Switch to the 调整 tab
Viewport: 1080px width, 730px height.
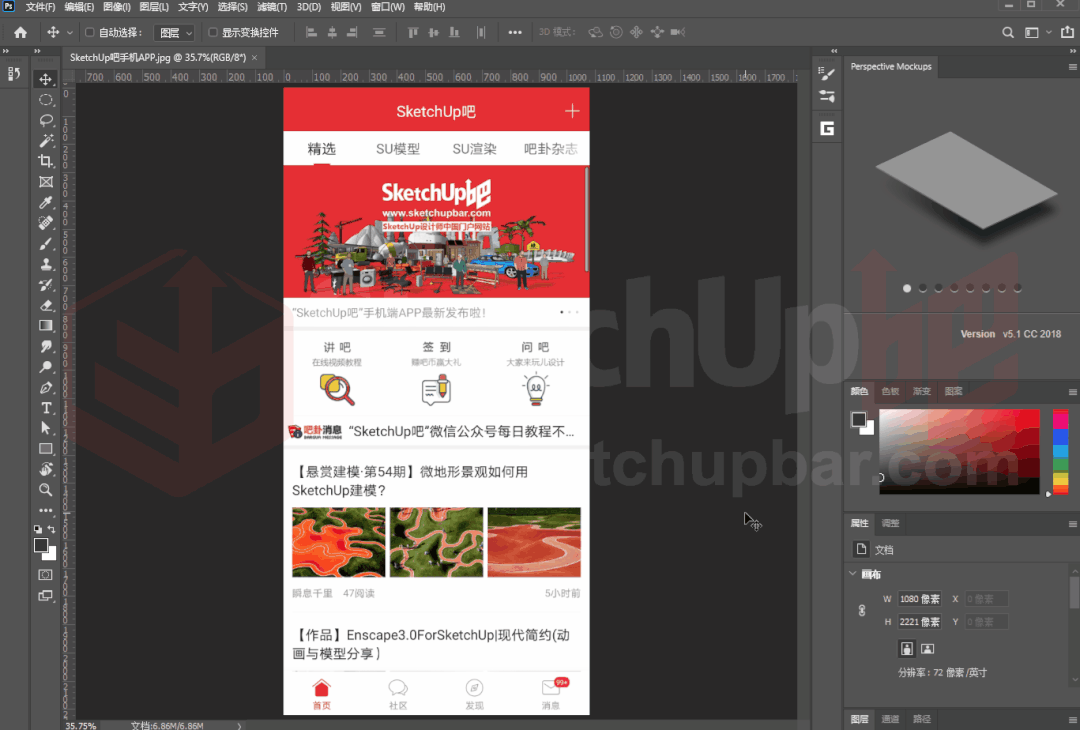[891, 523]
